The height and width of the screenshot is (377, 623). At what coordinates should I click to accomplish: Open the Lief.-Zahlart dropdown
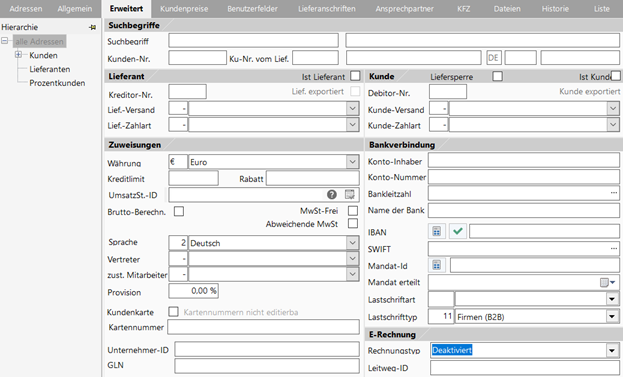point(352,125)
